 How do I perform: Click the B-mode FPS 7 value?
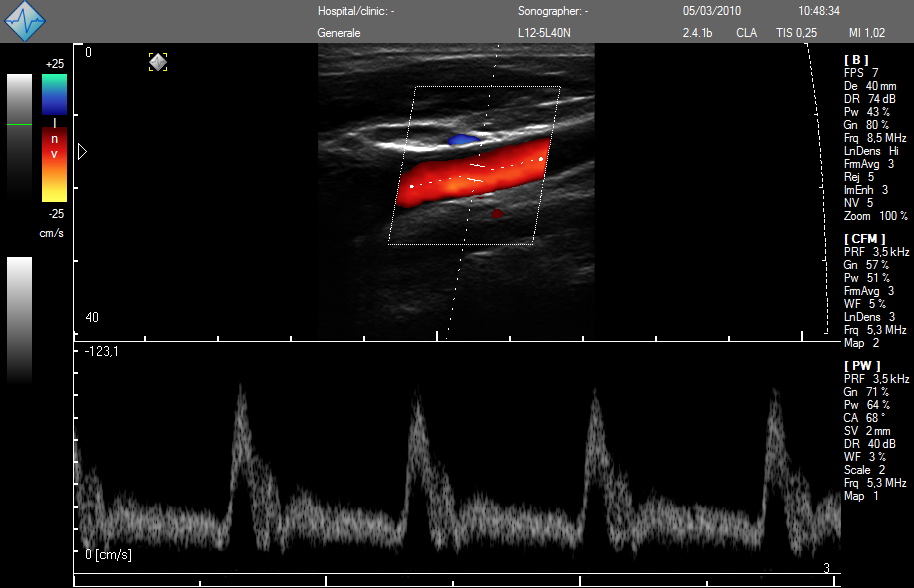[861, 73]
